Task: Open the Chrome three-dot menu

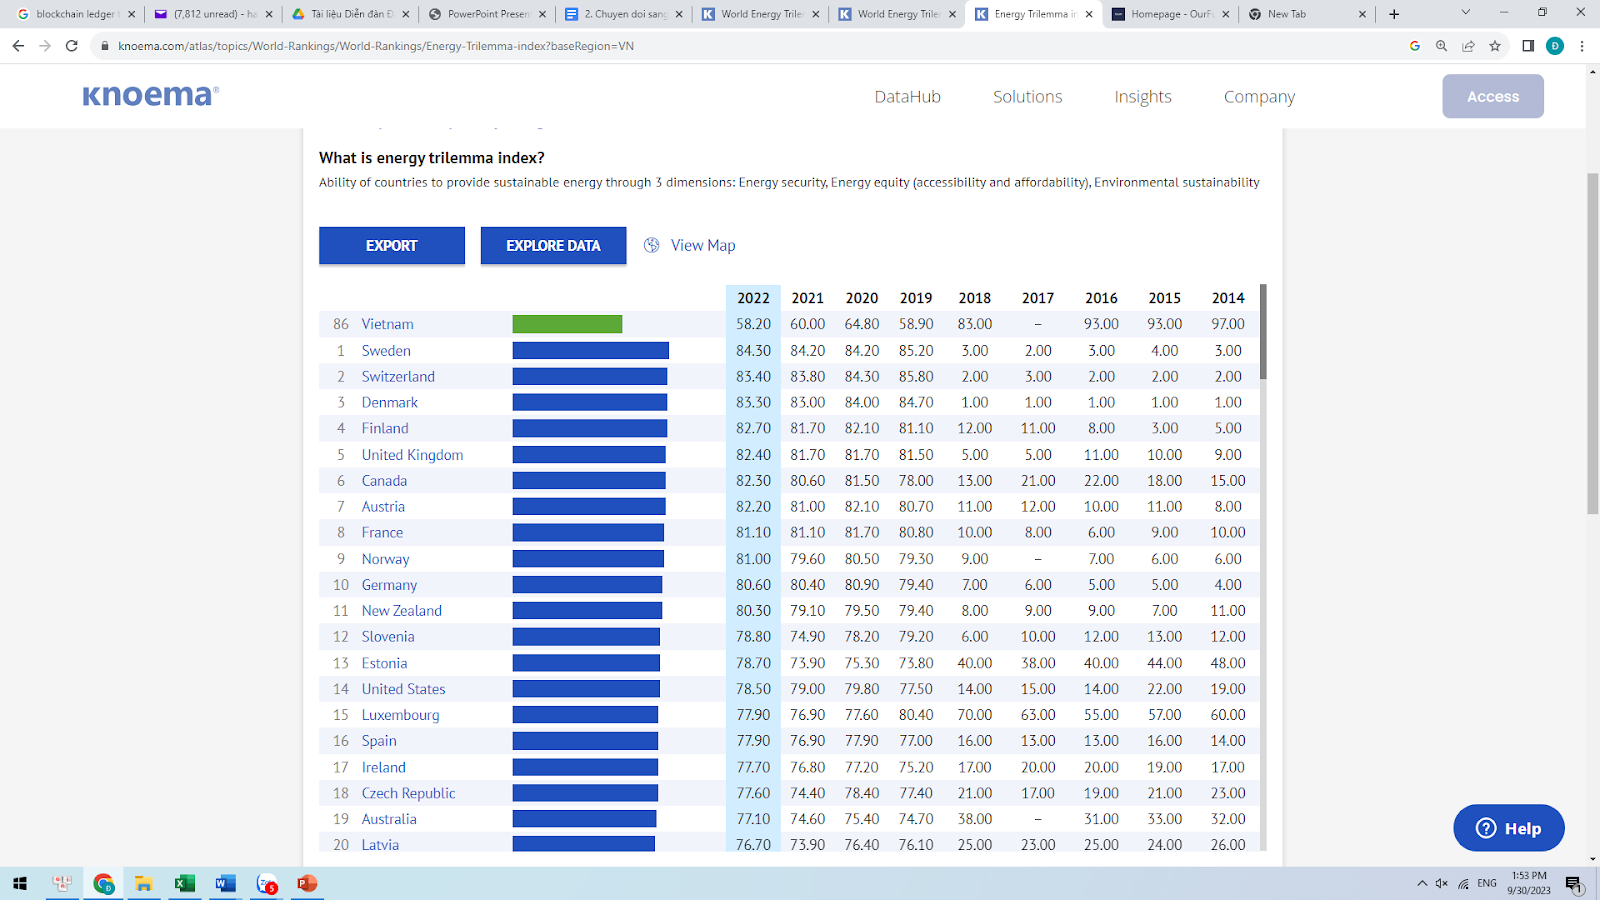Action: pos(1582,46)
